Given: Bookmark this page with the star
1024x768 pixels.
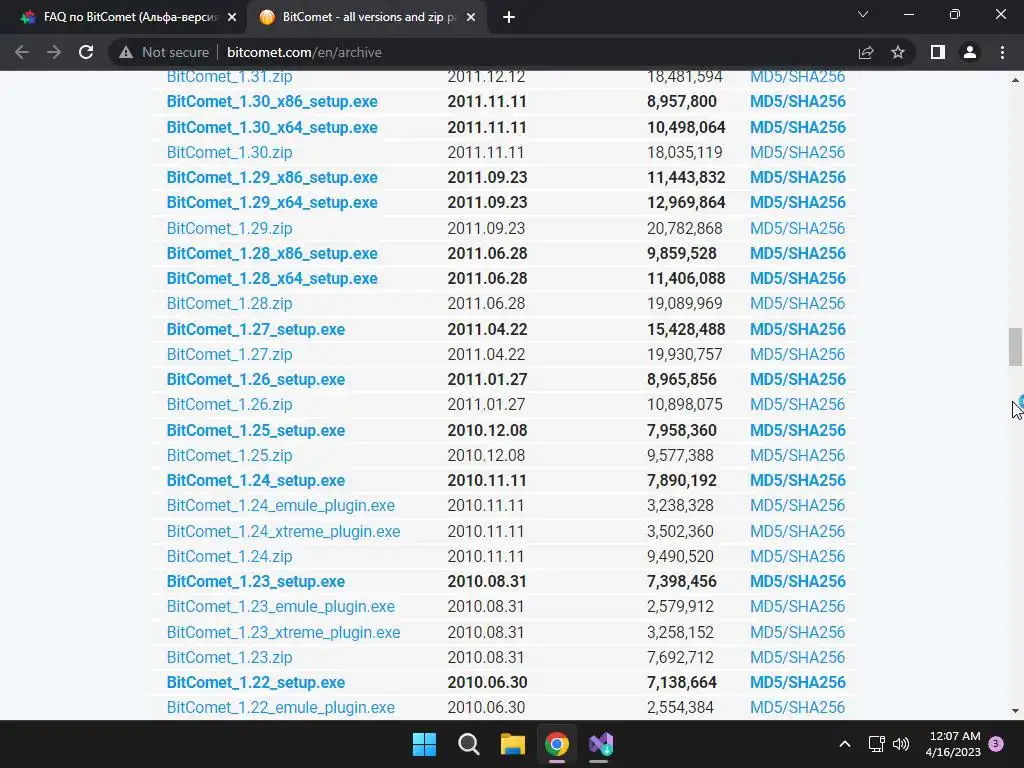Looking at the screenshot, I should (898, 52).
